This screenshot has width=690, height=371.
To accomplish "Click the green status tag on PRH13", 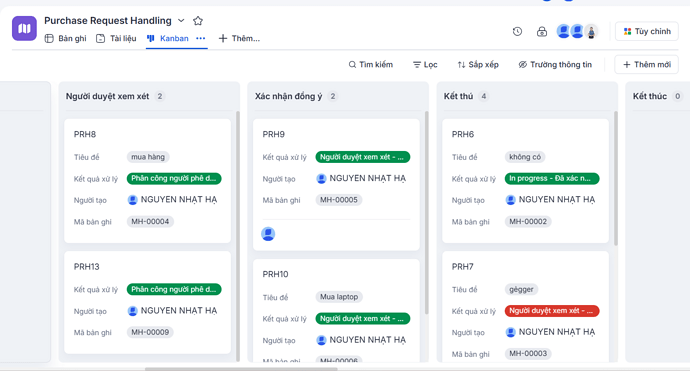I will tap(174, 290).
